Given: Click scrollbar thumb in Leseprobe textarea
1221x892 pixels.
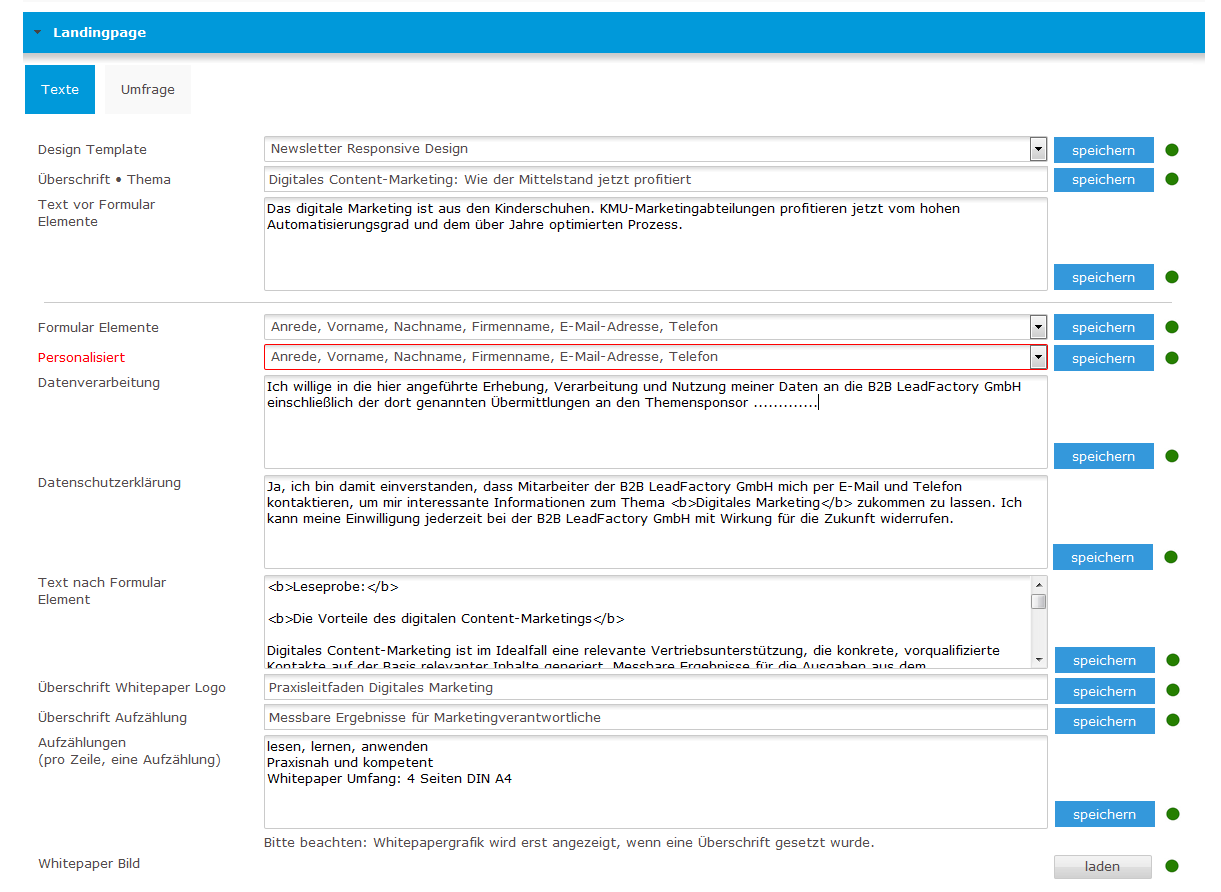Looking at the screenshot, I should pos(1039,601).
